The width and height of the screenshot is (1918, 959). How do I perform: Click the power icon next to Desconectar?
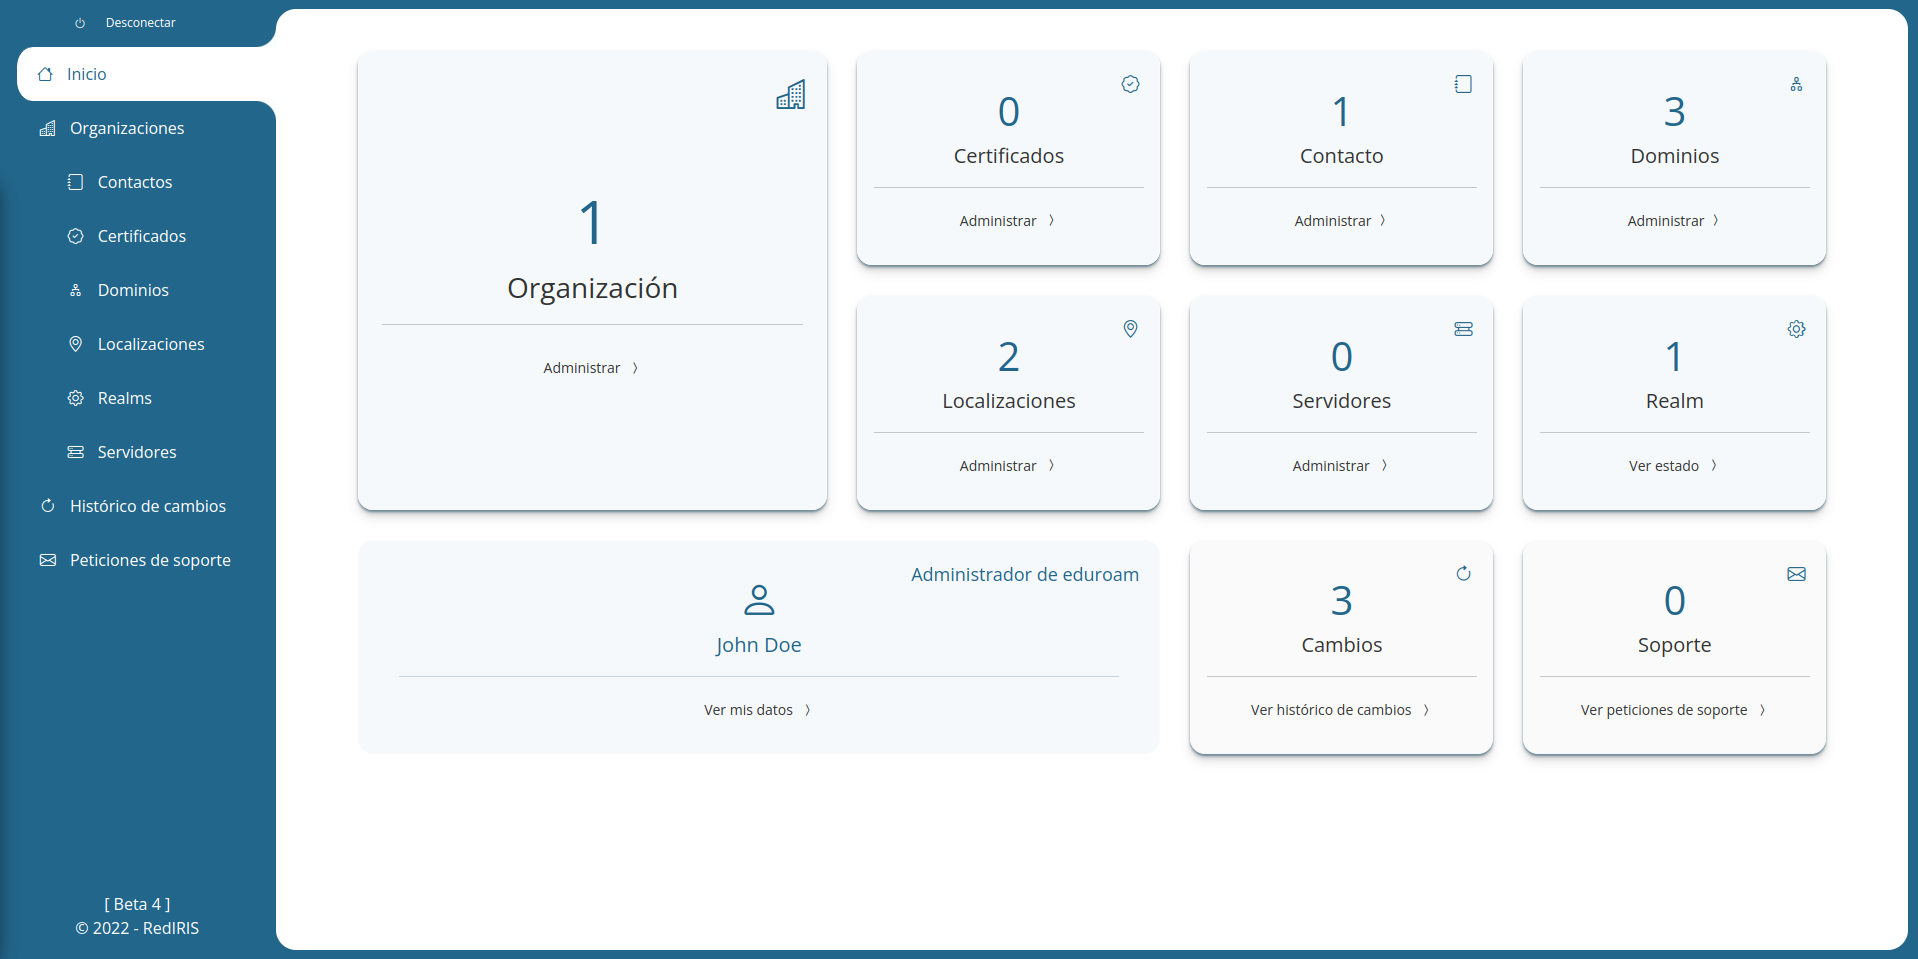(x=80, y=22)
